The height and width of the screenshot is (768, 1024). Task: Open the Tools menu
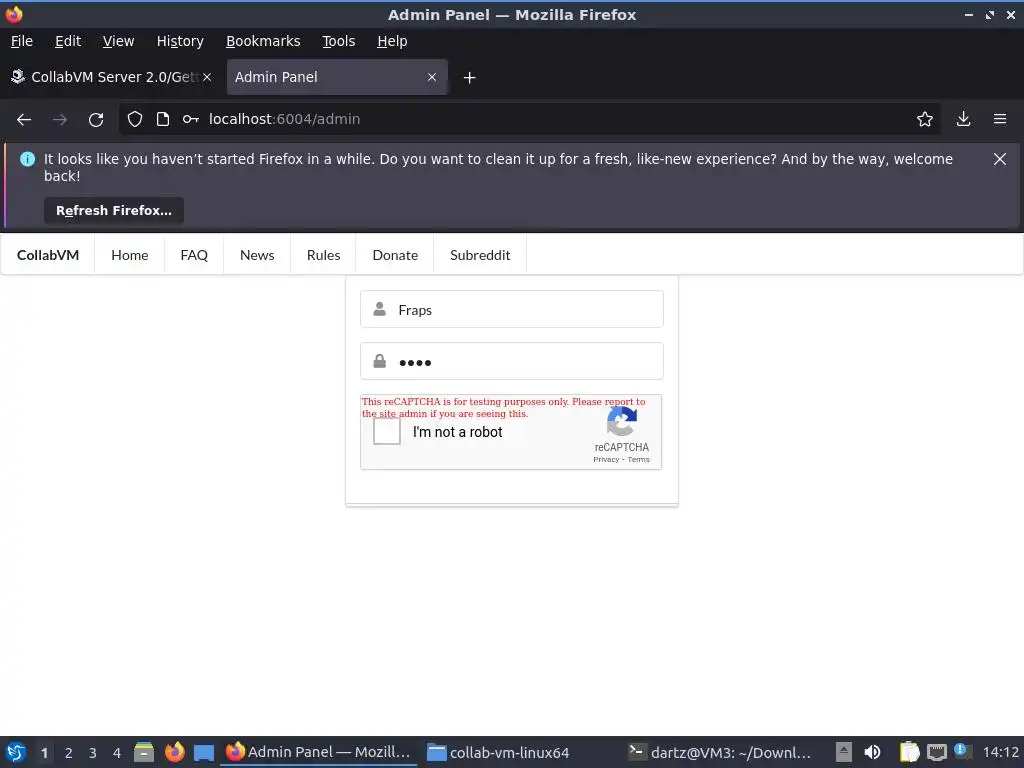(338, 41)
